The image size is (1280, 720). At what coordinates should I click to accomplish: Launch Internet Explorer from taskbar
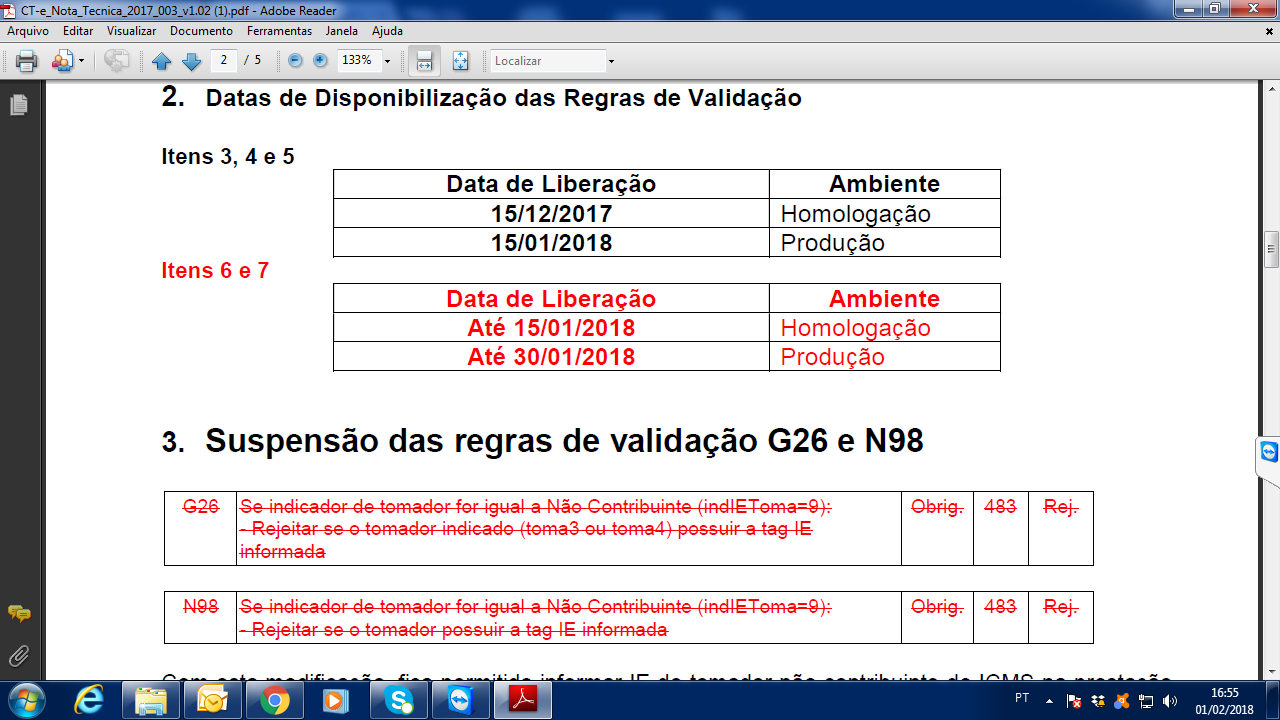tap(90, 700)
